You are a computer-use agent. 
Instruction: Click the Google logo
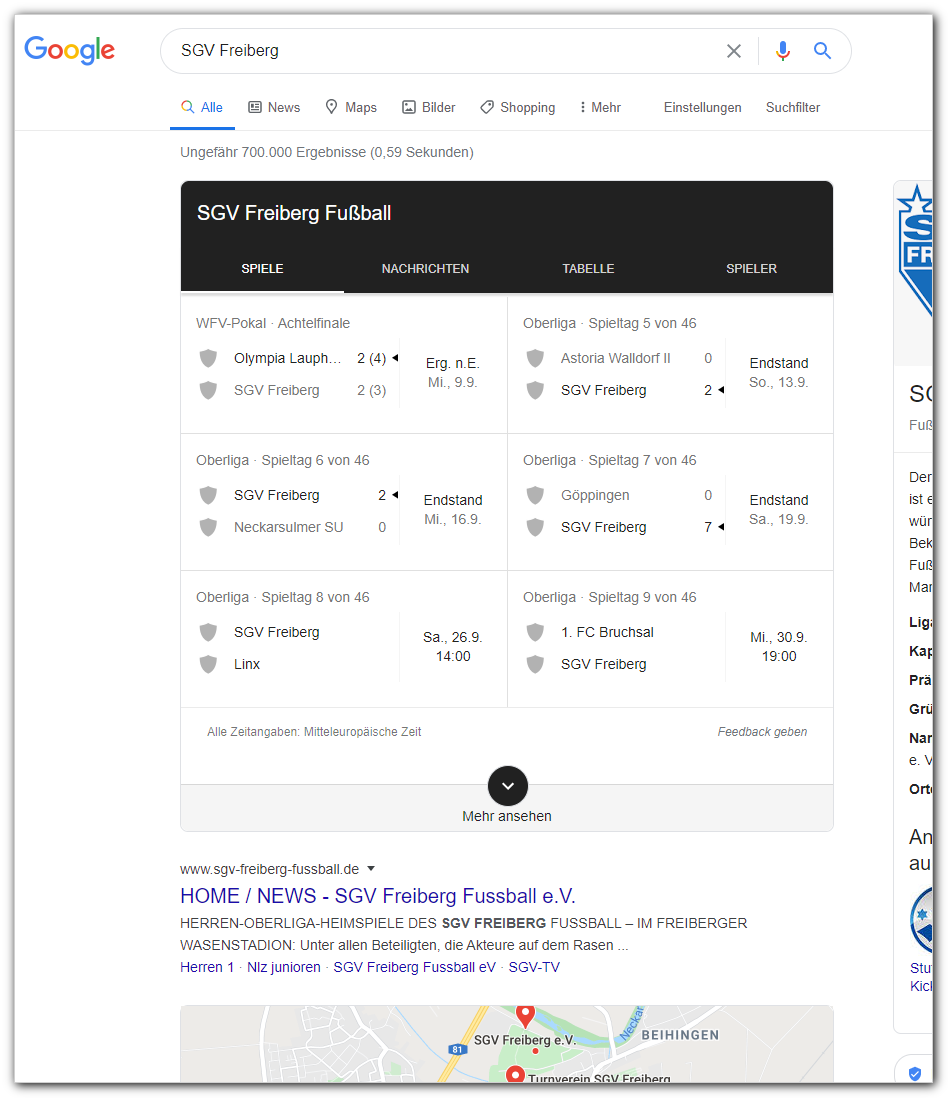69,50
